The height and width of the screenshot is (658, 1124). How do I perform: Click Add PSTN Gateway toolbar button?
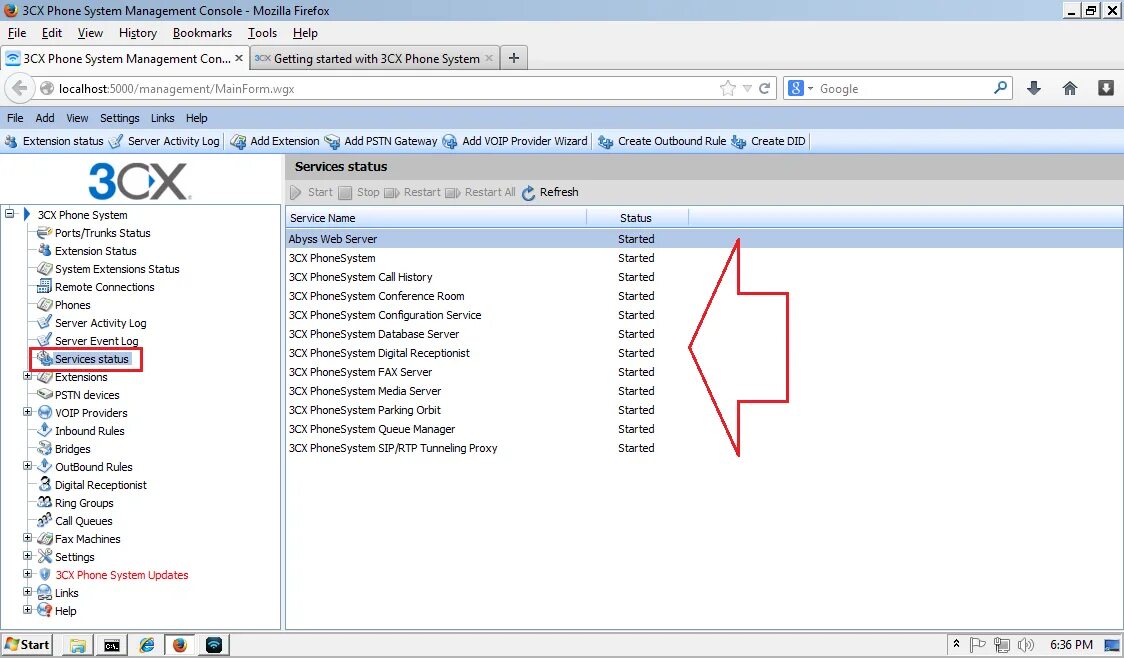click(x=381, y=141)
